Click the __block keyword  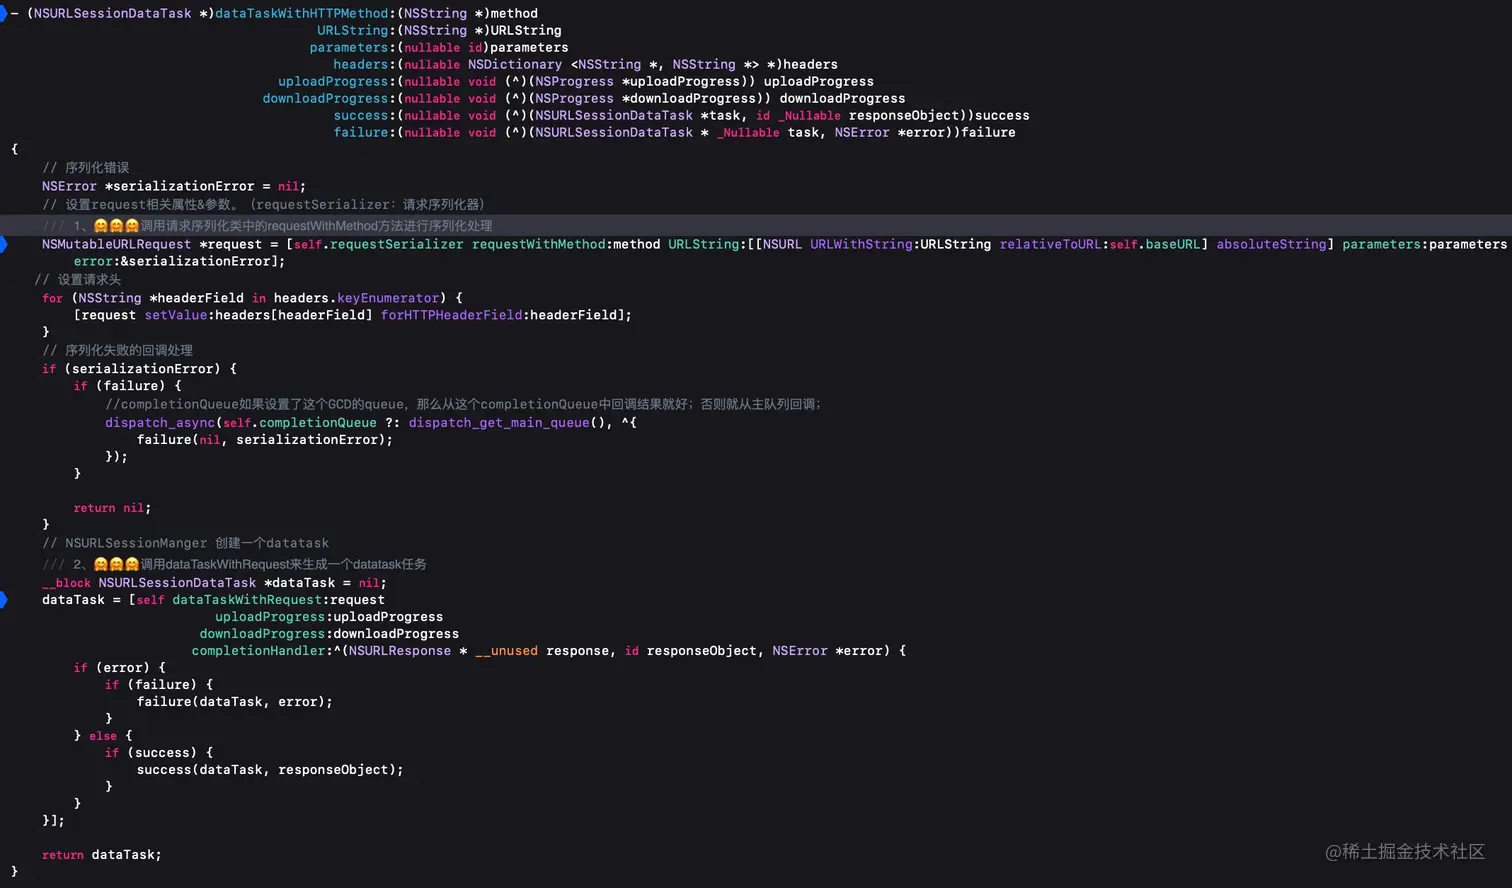coord(66,583)
